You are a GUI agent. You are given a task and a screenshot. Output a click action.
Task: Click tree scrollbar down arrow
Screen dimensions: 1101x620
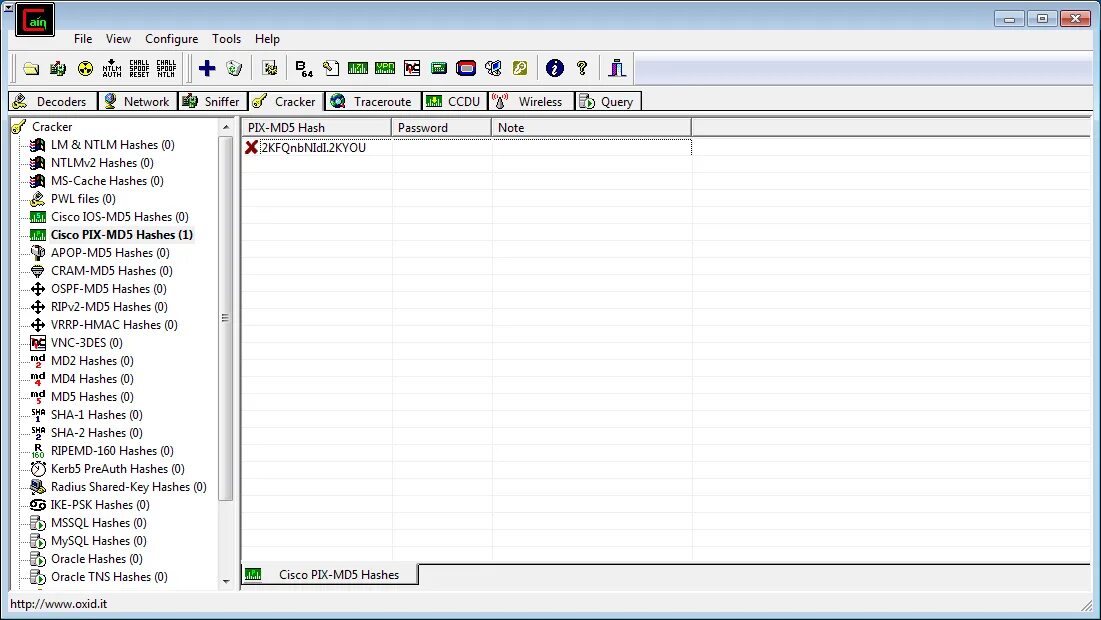click(x=226, y=581)
